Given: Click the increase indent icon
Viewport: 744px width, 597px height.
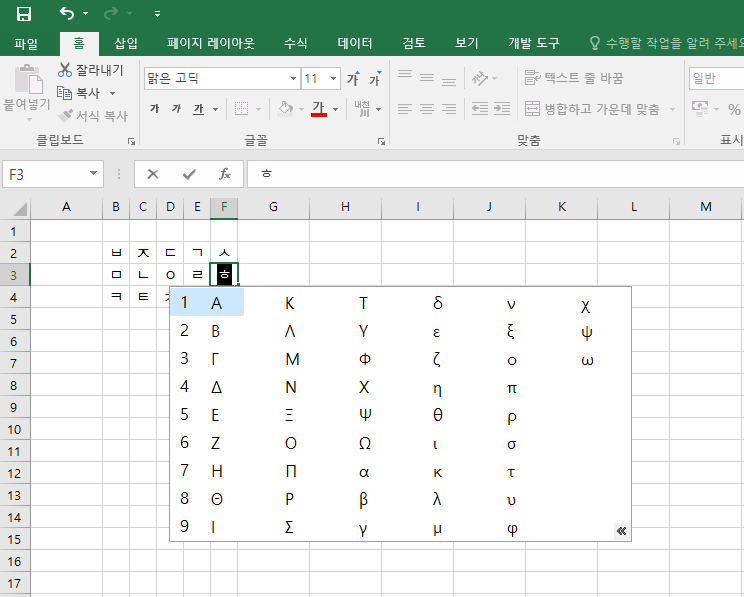Looking at the screenshot, I should click(502, 109).
